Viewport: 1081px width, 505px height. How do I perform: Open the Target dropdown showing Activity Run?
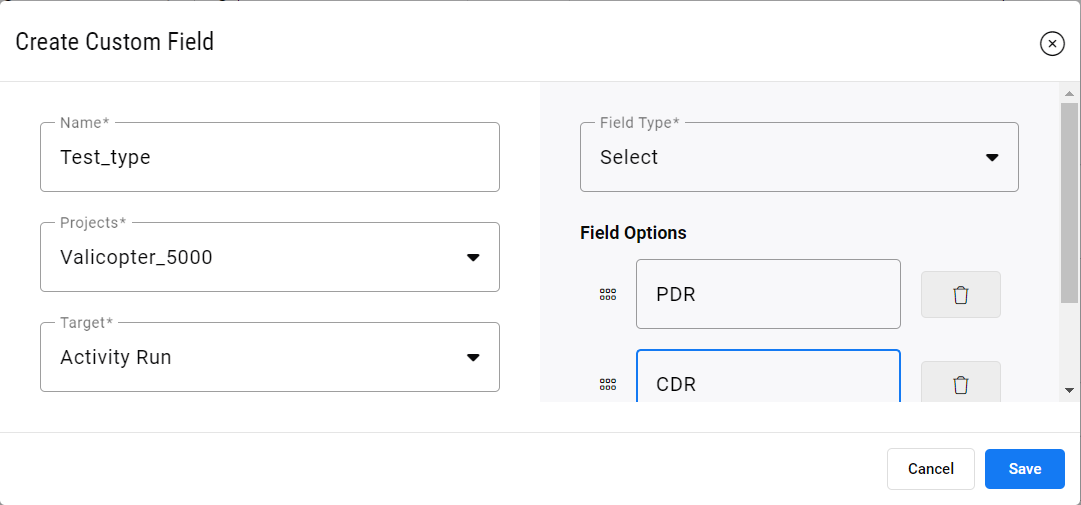(270, 357)
